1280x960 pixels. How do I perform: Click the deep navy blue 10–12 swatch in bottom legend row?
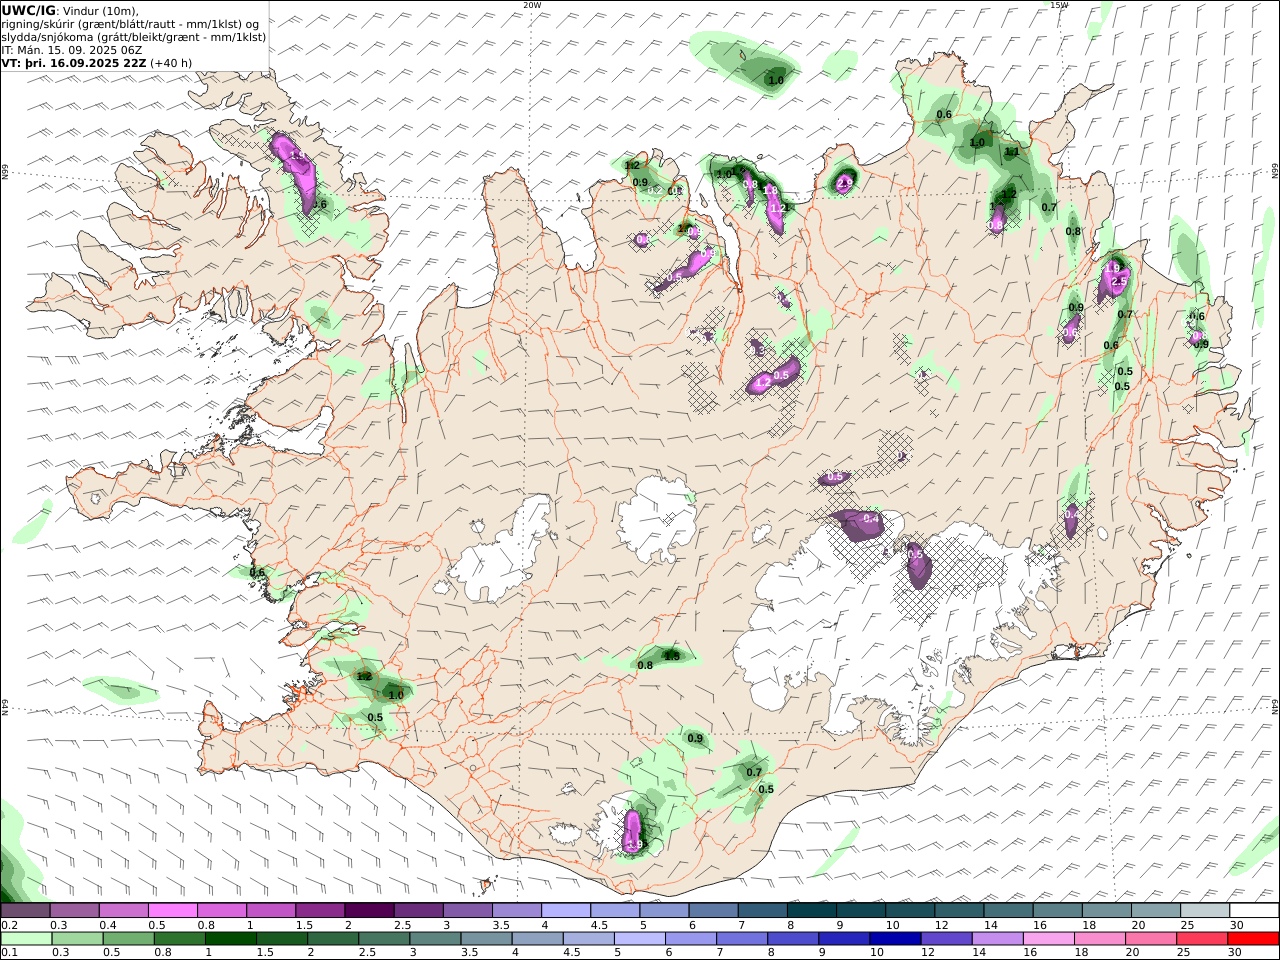coord(894,939)
